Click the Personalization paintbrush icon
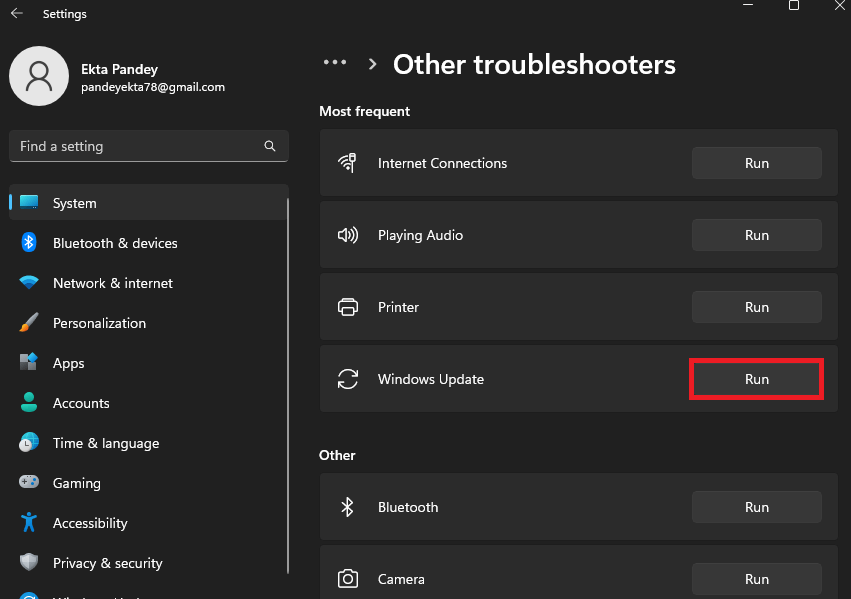851x599 pixels. 29,323
